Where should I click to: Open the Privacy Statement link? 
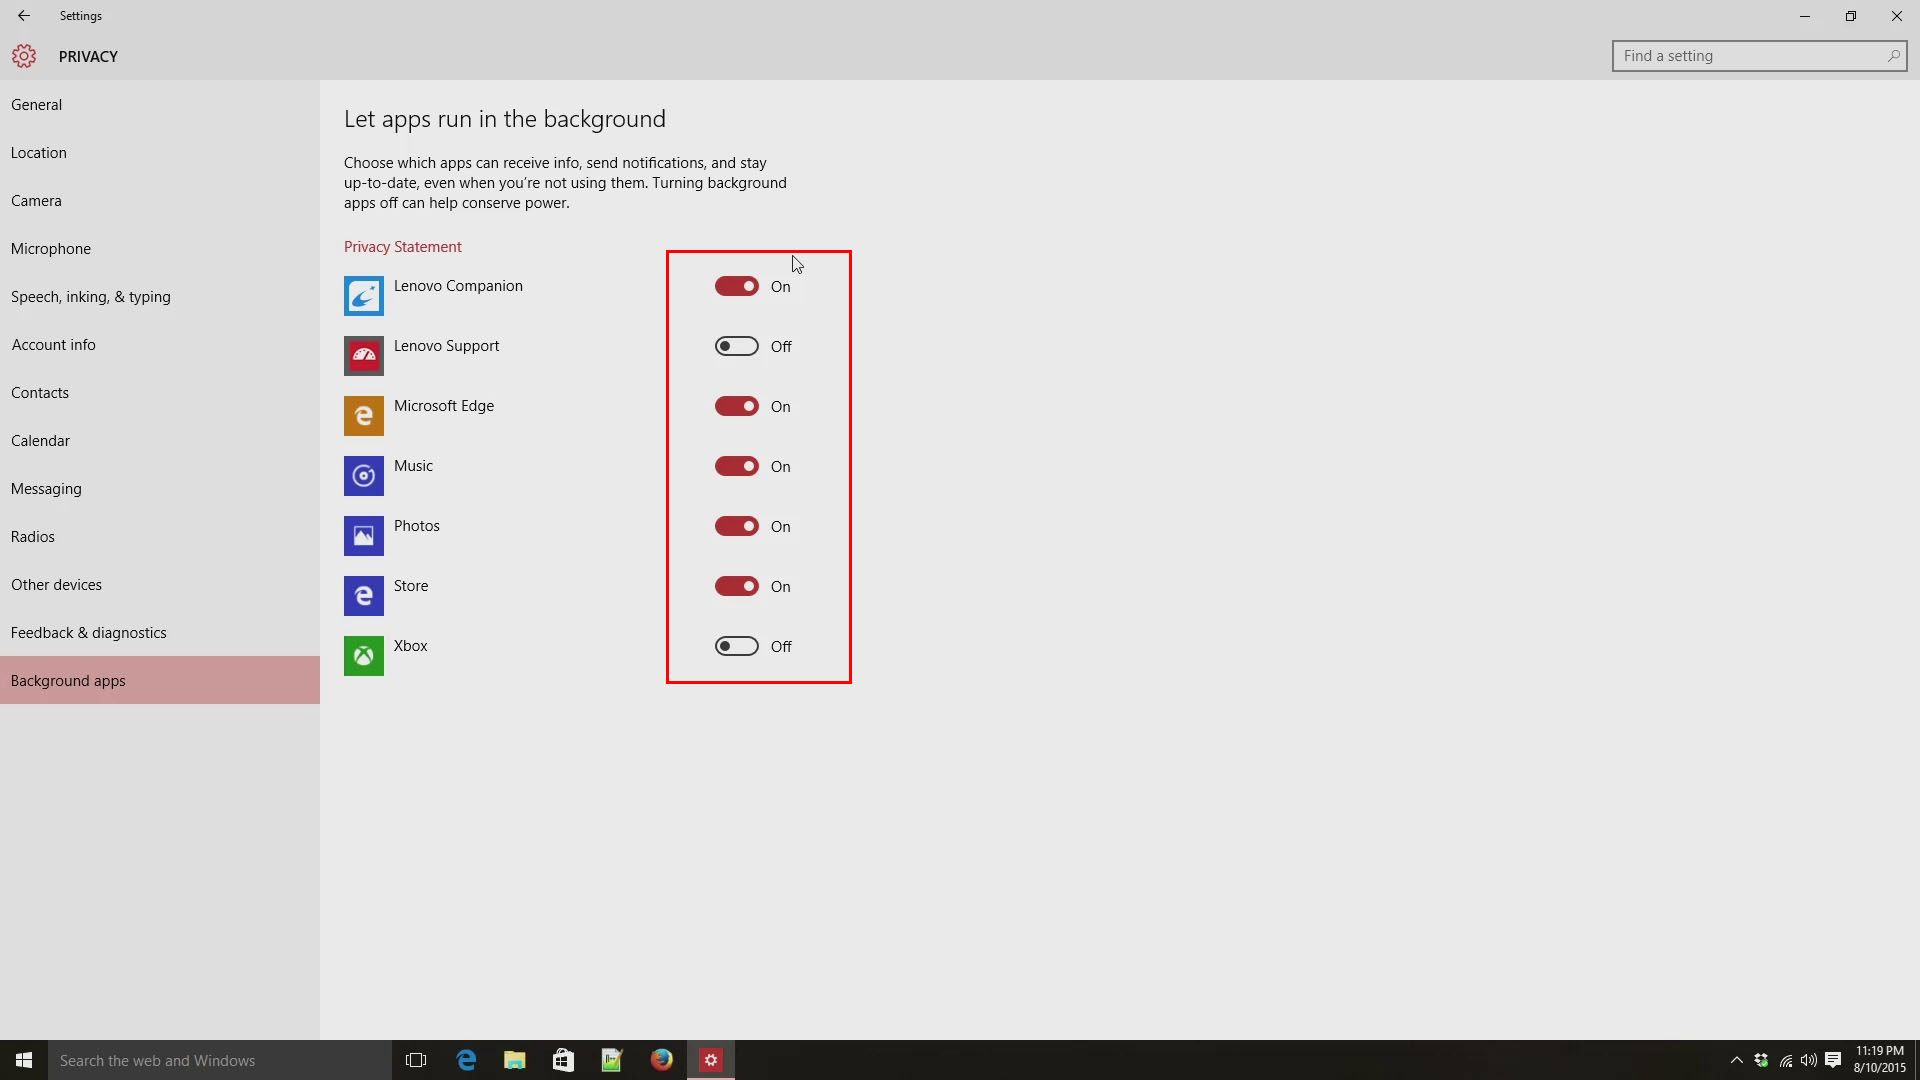tap(403, 247)
